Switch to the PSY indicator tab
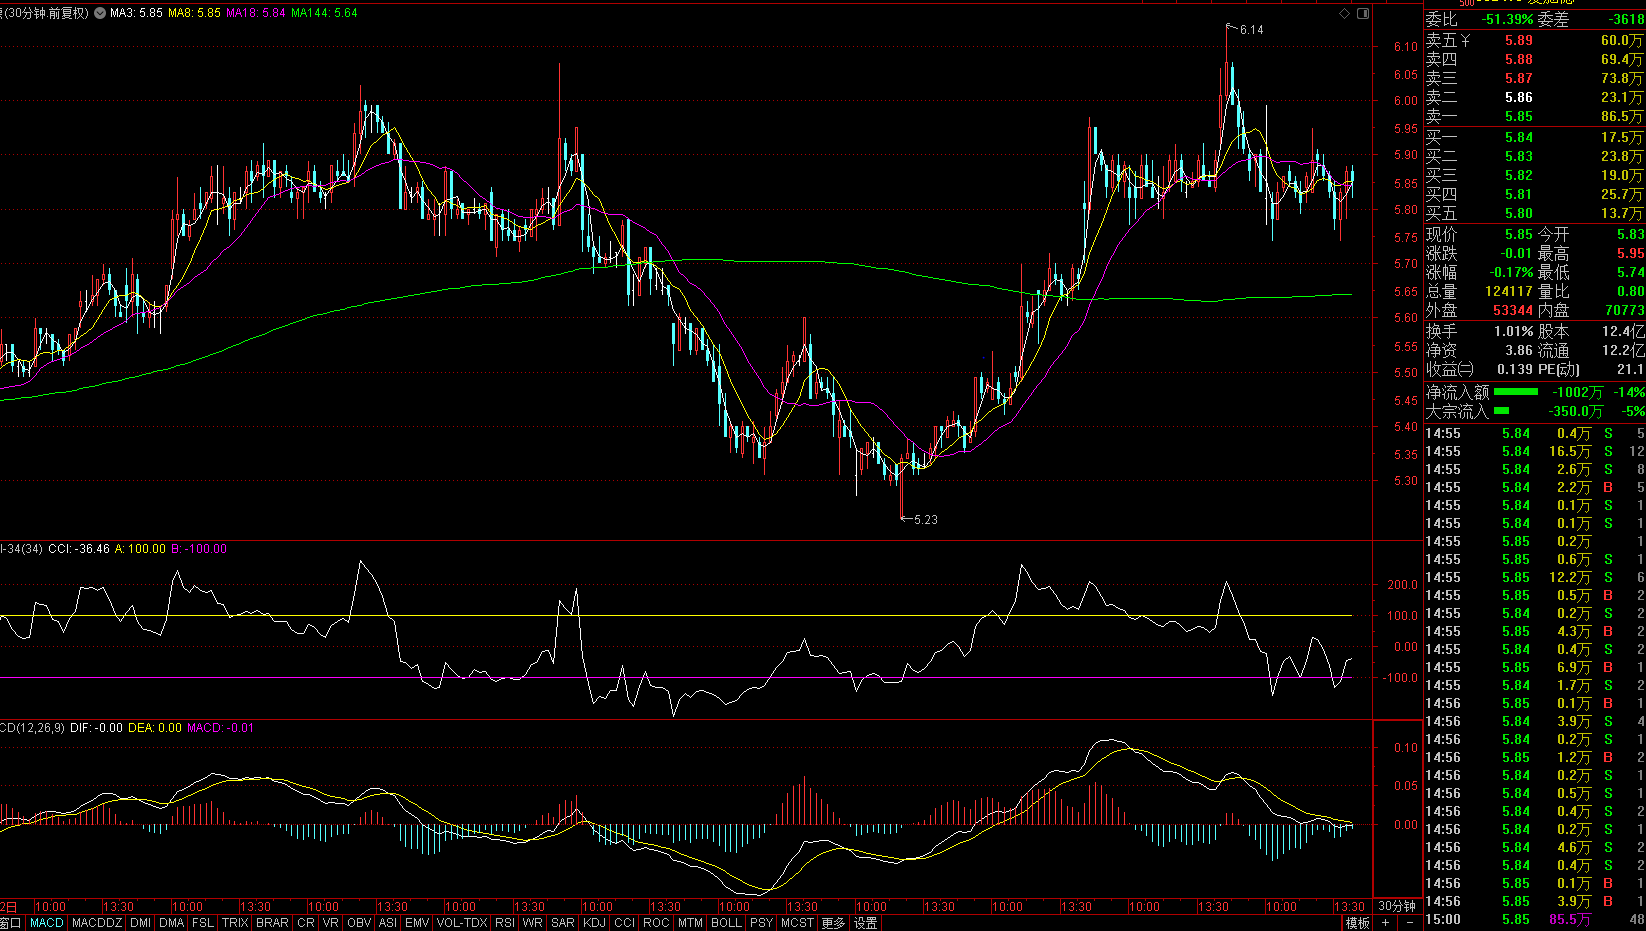This screenshot has height=931, width=1646. (x=762, y=923)
